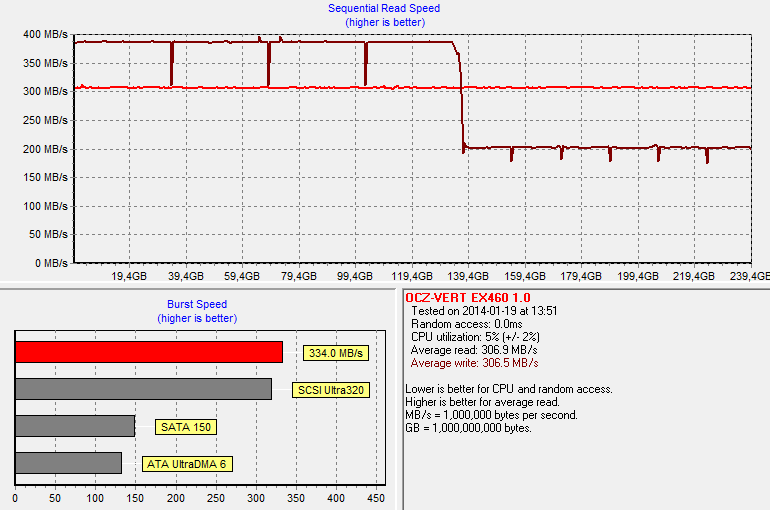This screenshot has width=770, height=510.
Task: Click the Burst Speed chart title
Action: click(197, 304)
